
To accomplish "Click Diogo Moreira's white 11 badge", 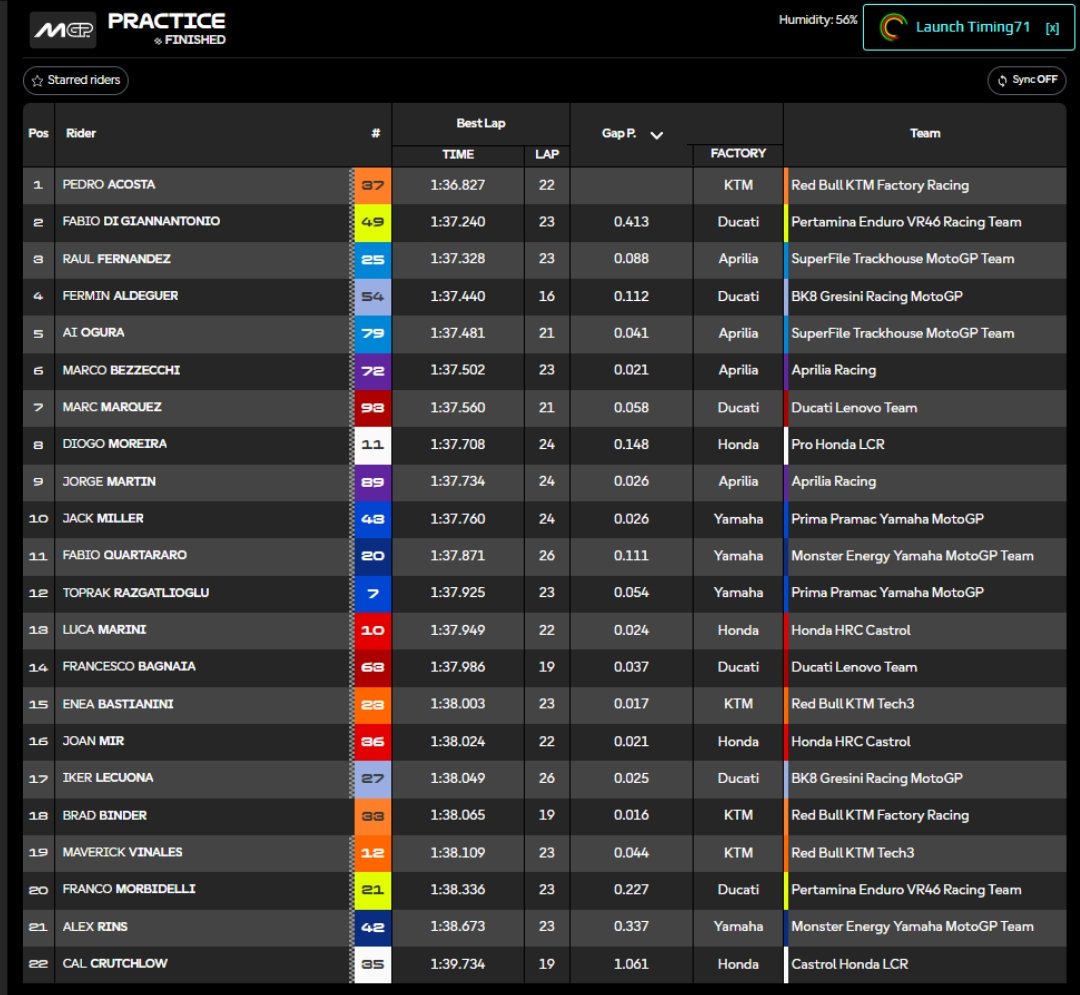I will (x=373, y=444).
